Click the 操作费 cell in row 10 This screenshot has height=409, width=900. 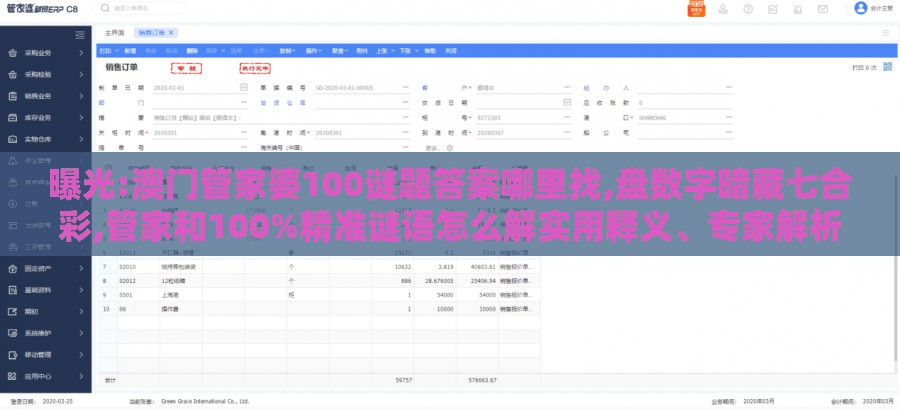(x=181, y=309)
